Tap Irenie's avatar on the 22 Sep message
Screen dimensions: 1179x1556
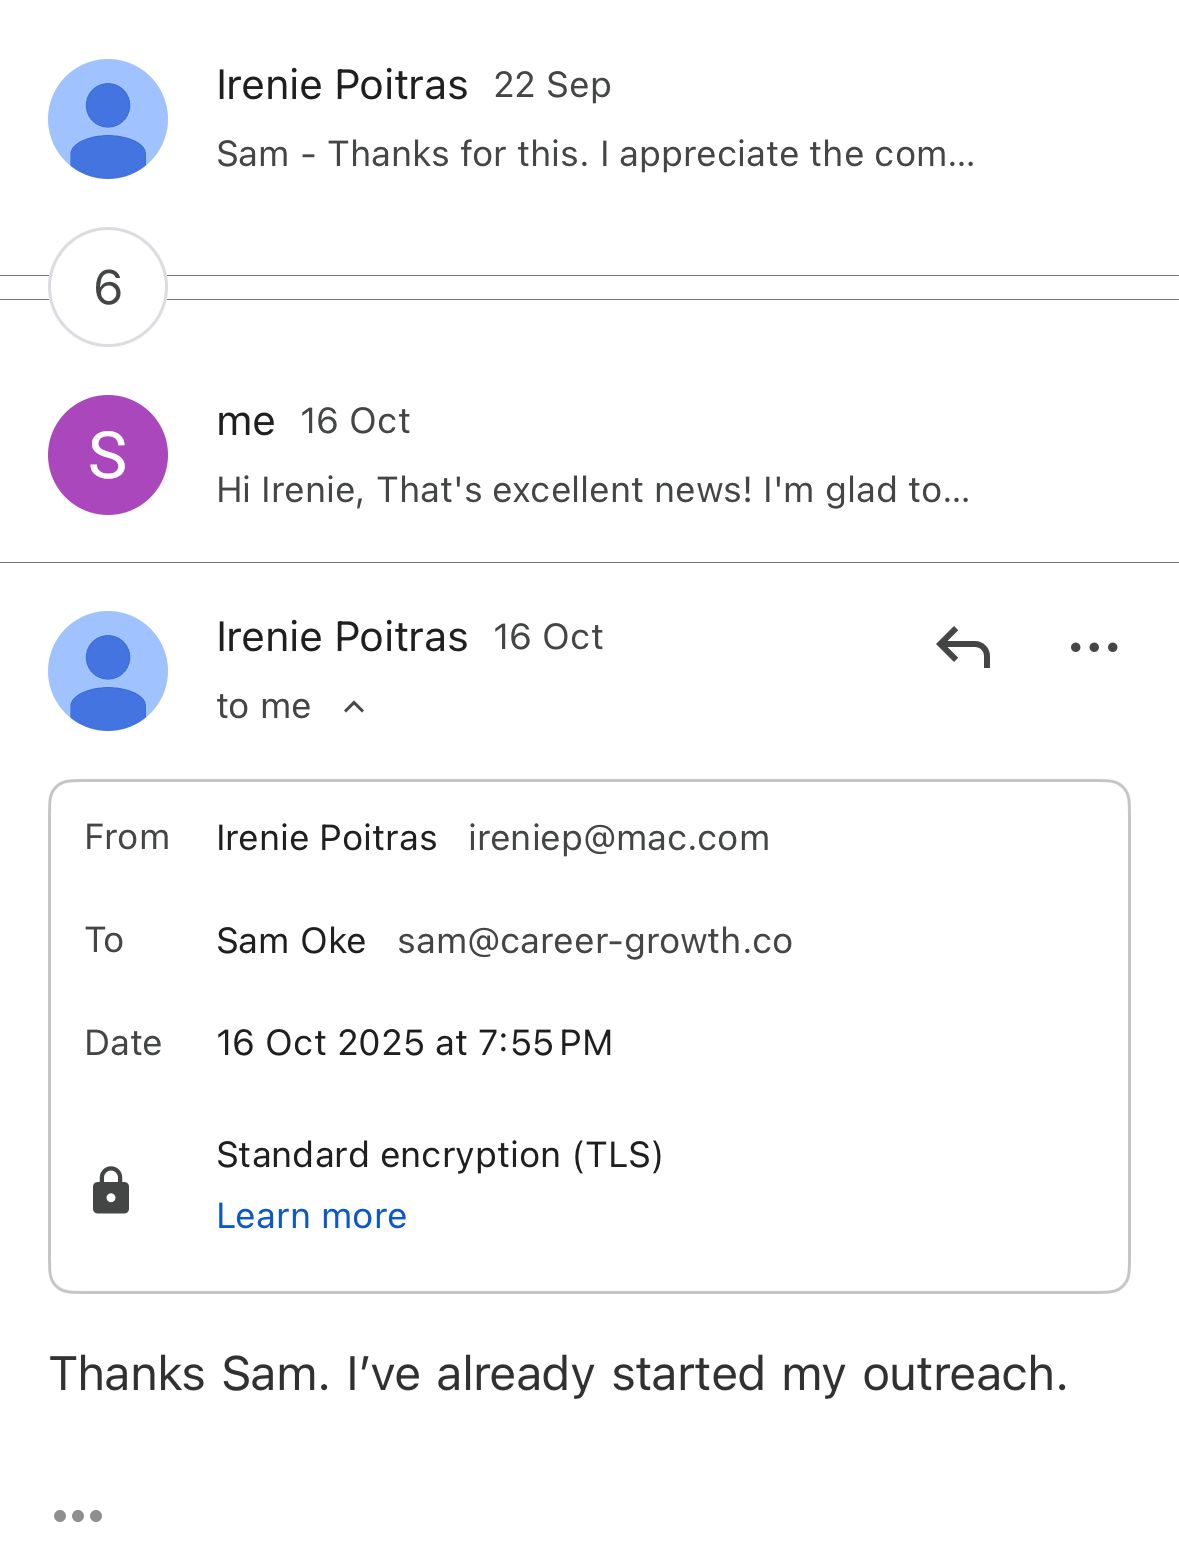(108, 119)
